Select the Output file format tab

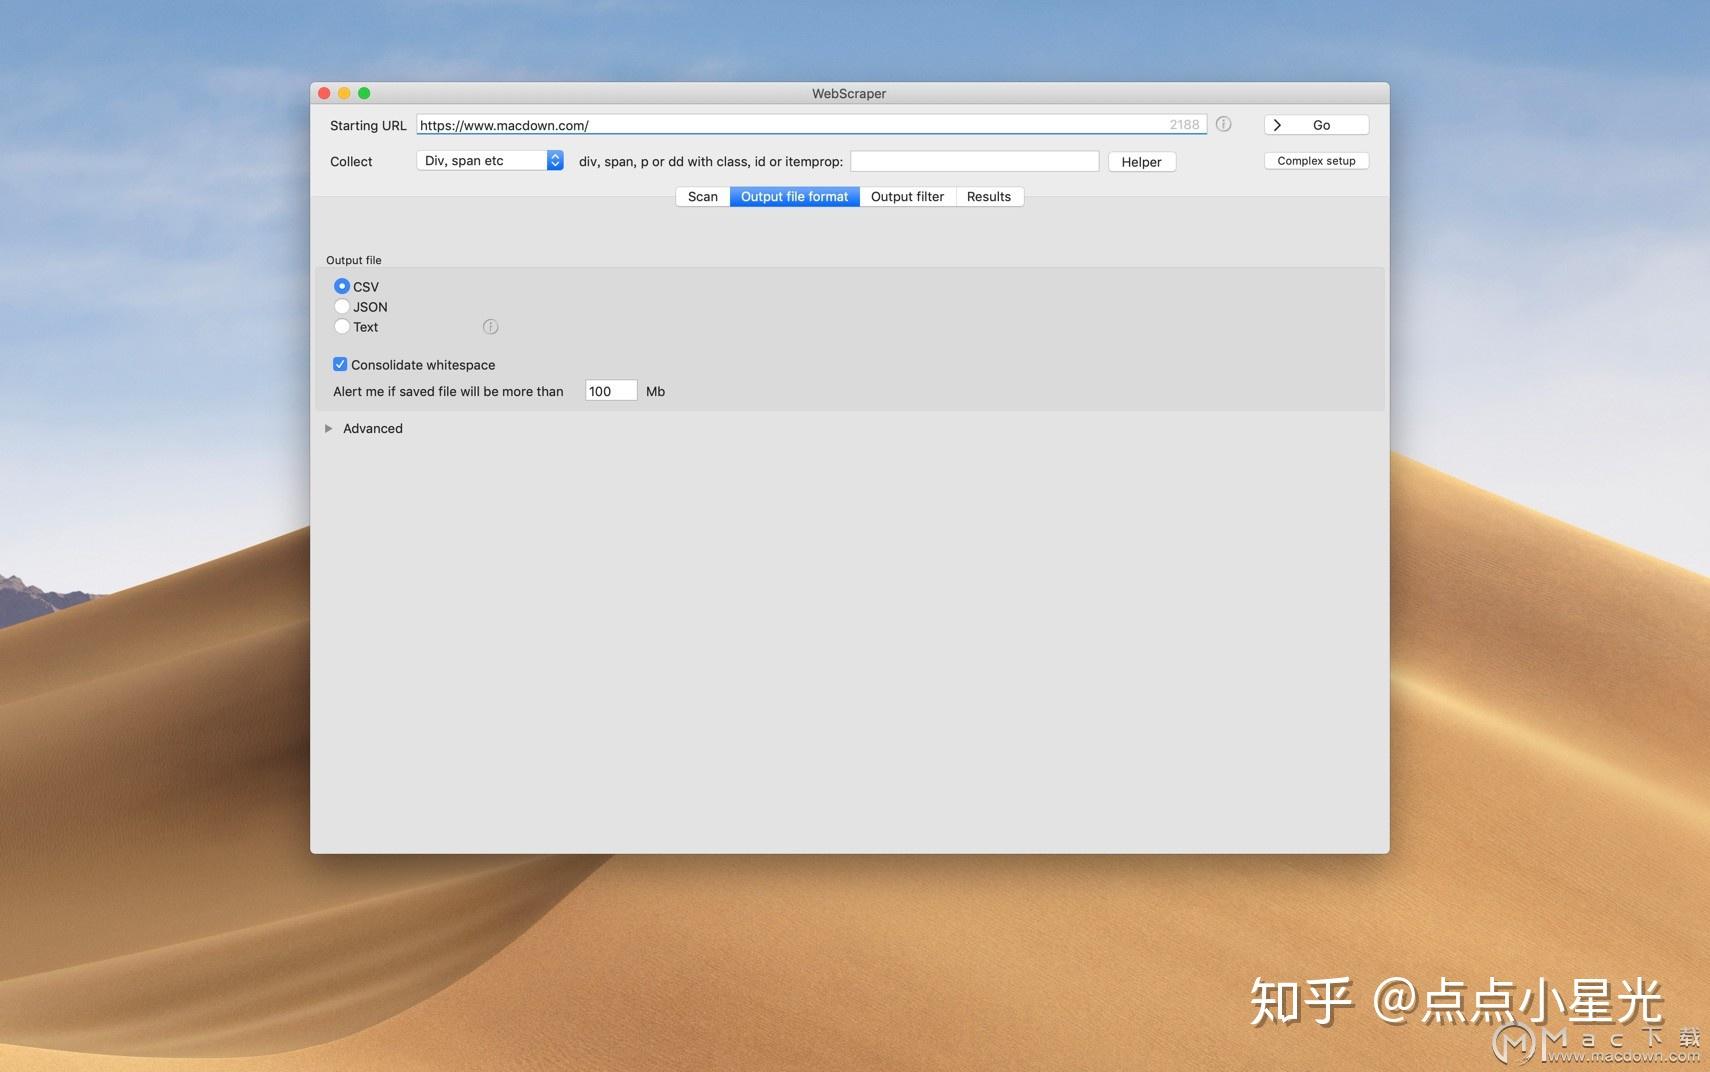(794, 197)
